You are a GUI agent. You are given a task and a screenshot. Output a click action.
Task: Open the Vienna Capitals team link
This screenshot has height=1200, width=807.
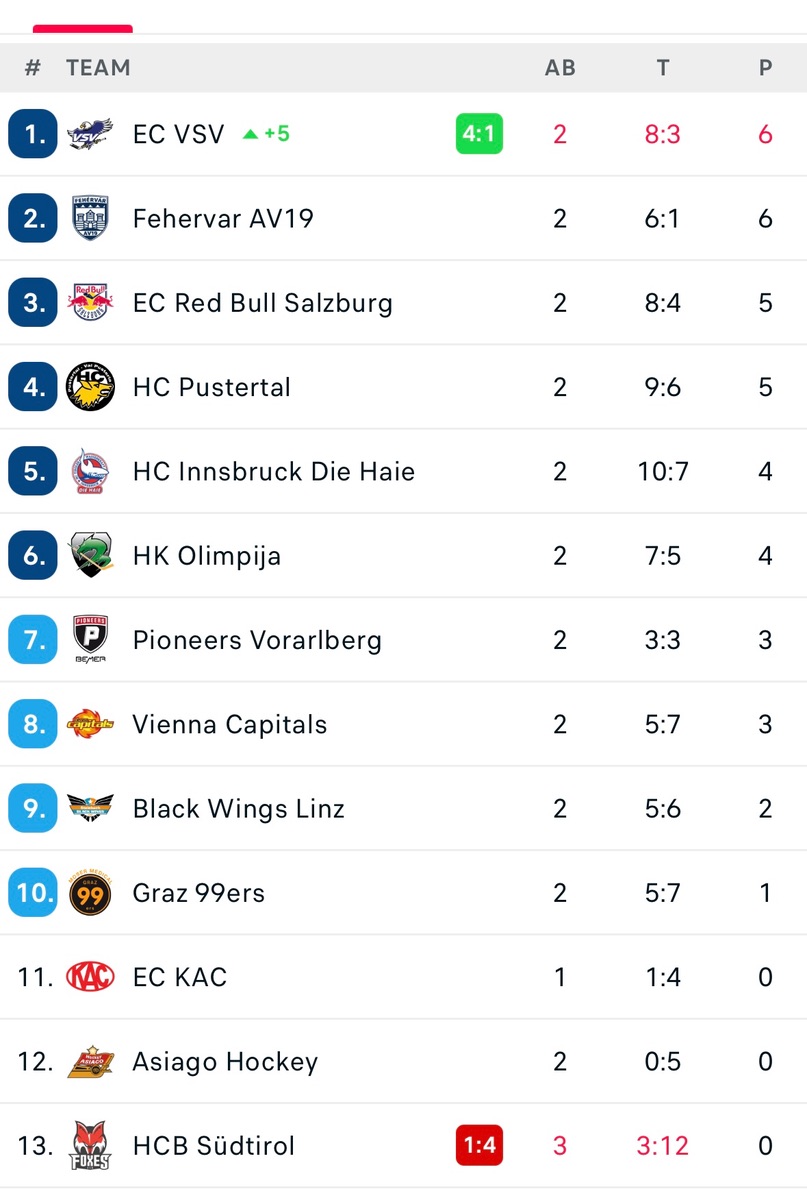coord(229,724)
